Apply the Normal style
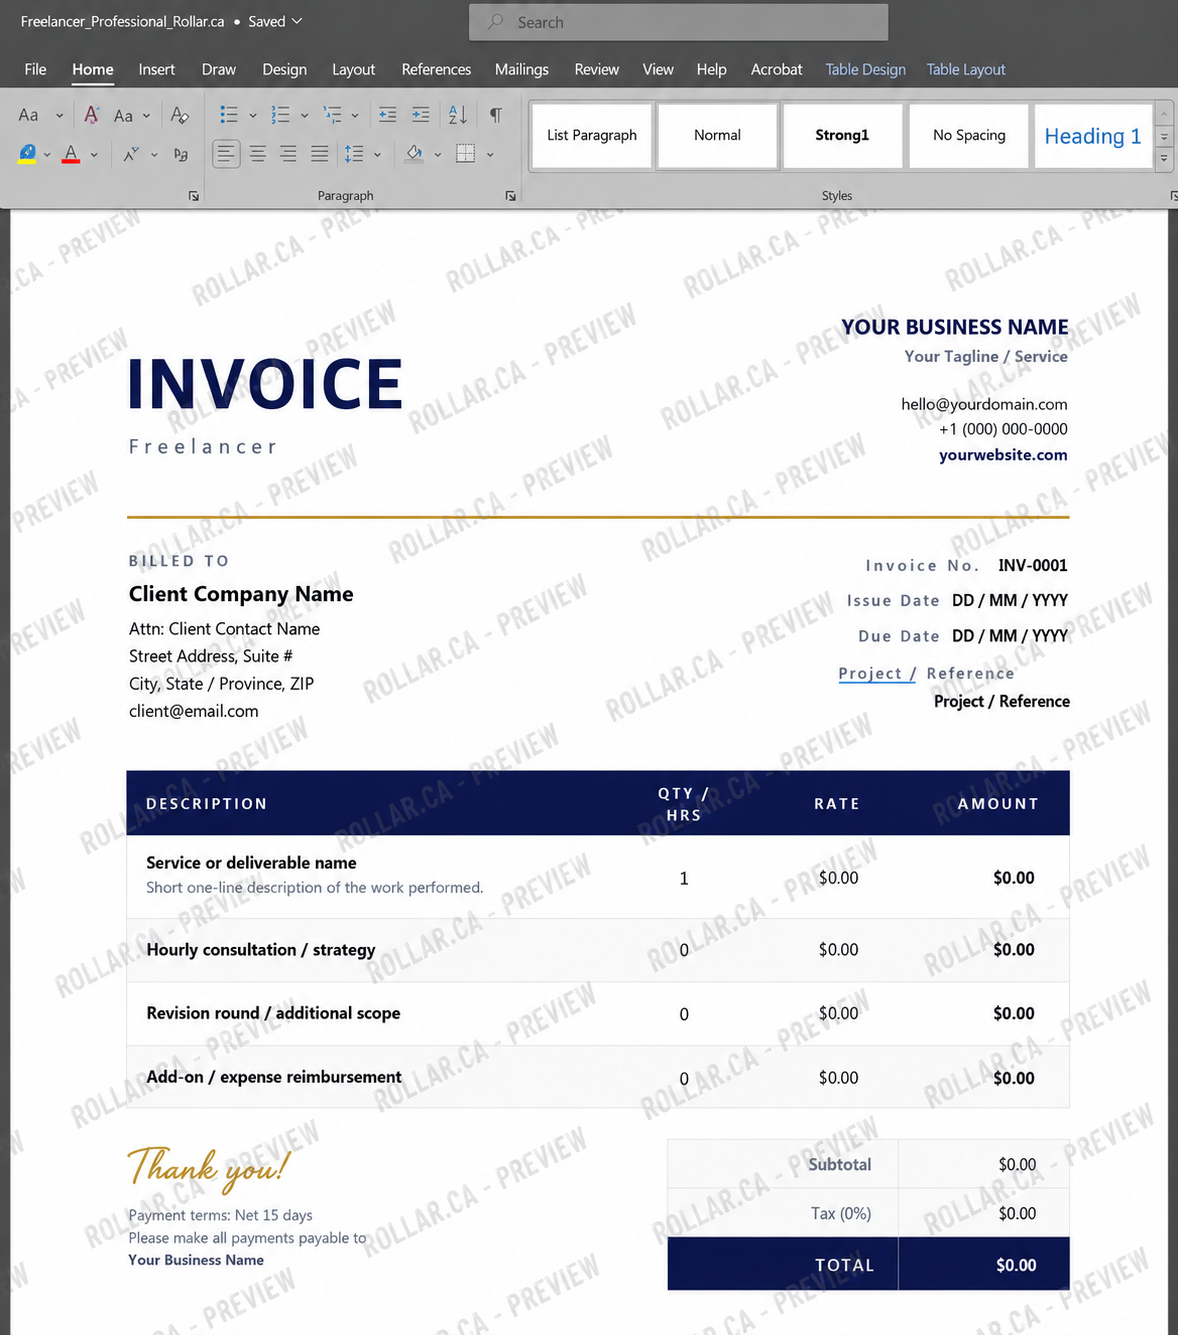The height and width of the screenshot is (1335, 1178). (x=717, y=135)
